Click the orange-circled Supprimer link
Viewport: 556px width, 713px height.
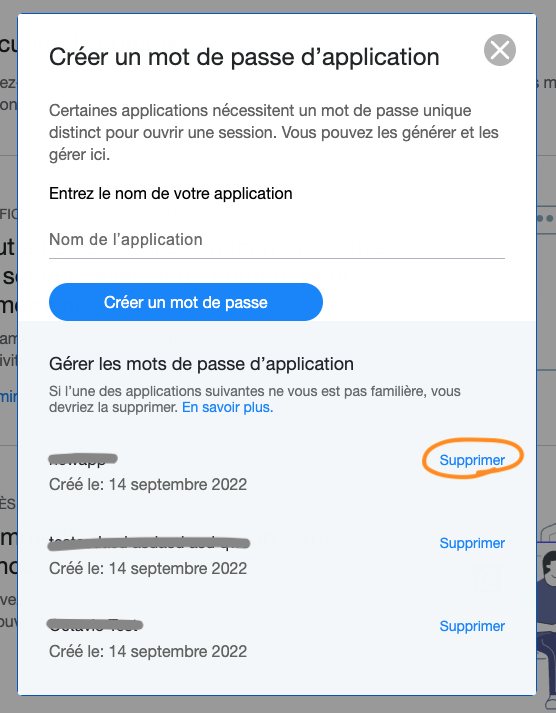click(472, 460)
